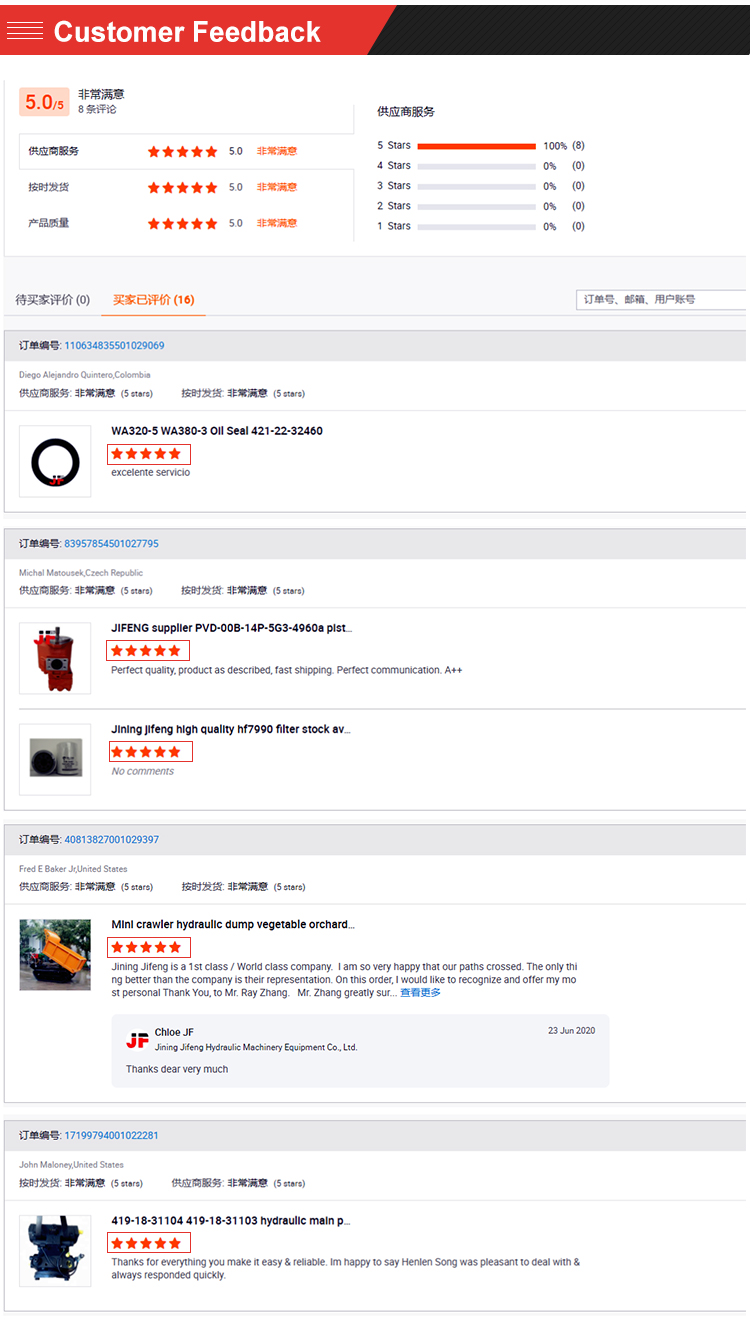Open the oil seal product thumbnail

(55, 462)
